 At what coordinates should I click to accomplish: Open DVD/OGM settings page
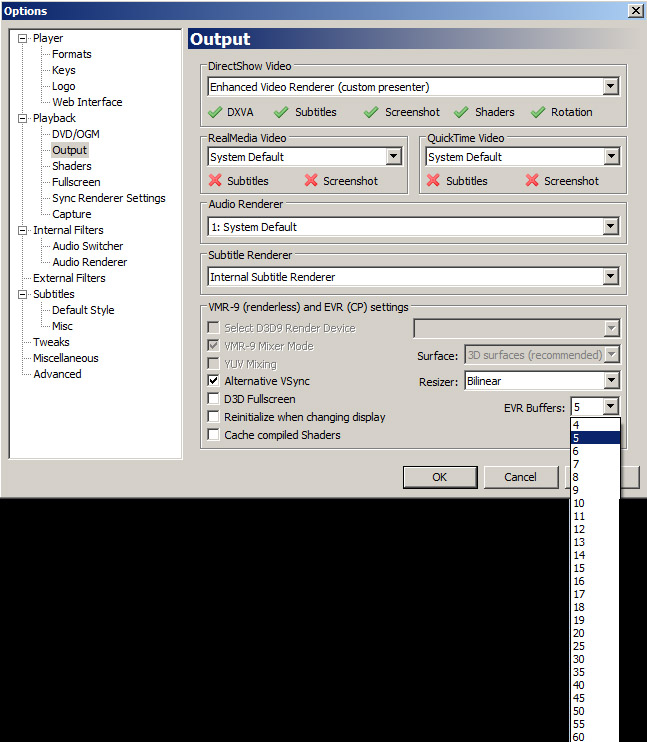coord(76,134)
